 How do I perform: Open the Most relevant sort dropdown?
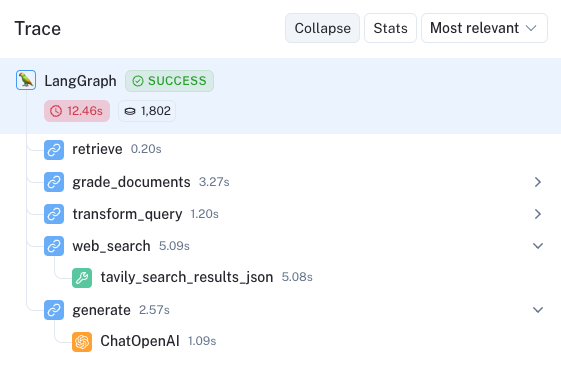tap(484, 28)
